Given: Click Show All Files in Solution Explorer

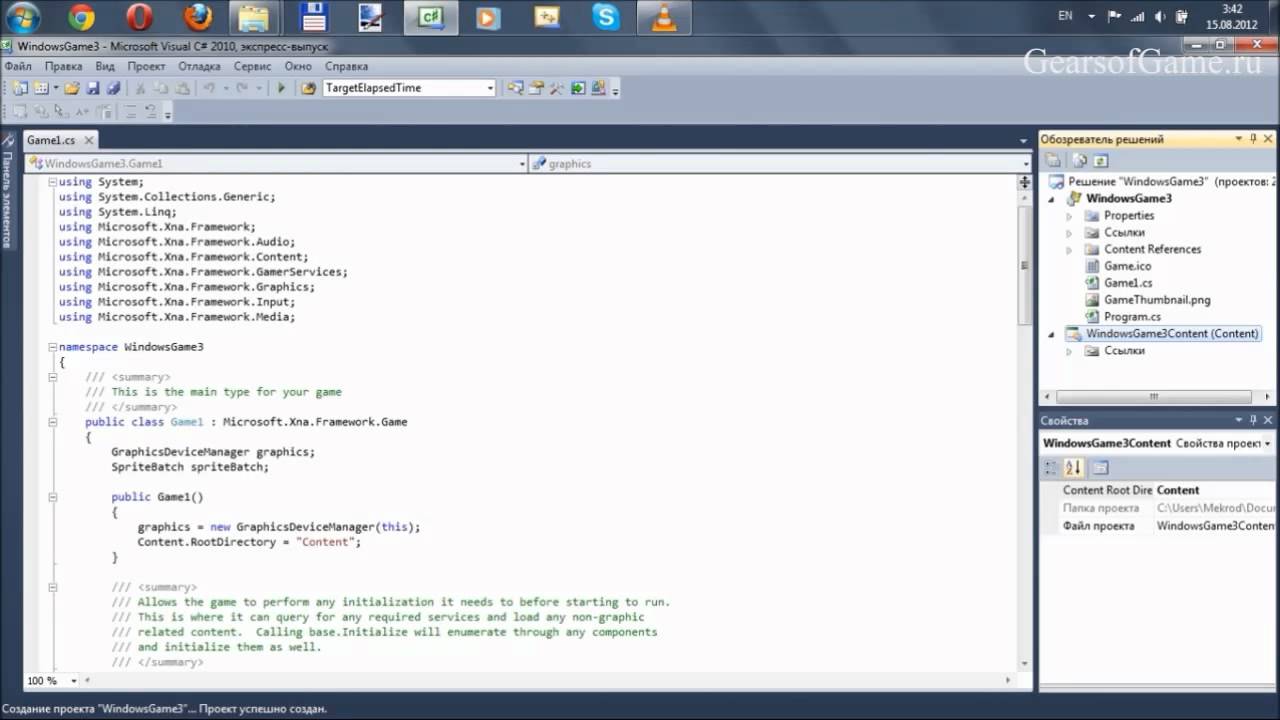Looking at the screenshot, I should pyautogui.click(x=1079, y=160).
